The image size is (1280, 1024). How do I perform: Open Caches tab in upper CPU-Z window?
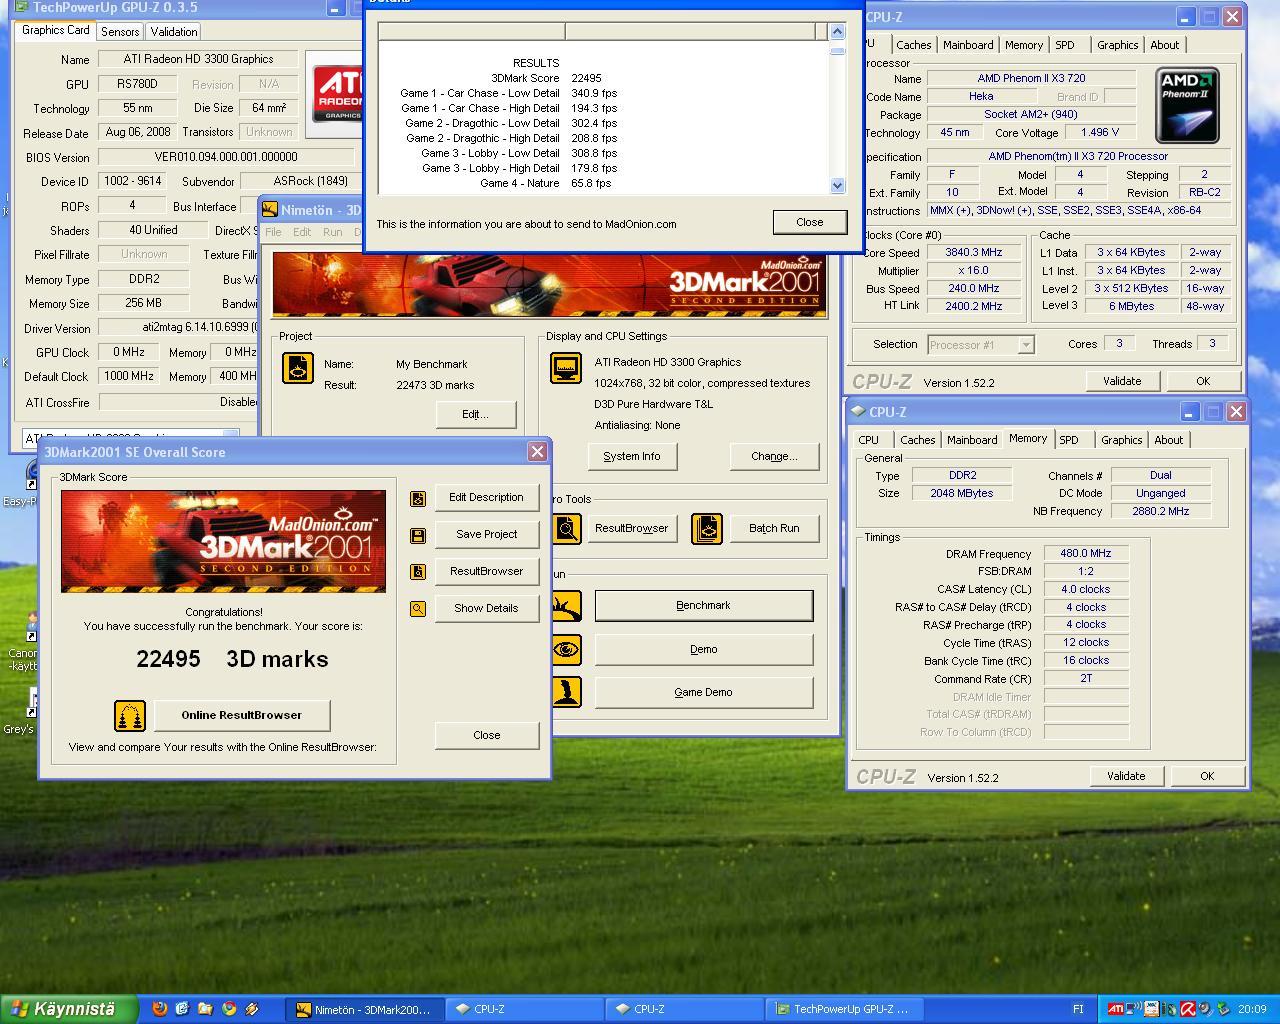913,45
